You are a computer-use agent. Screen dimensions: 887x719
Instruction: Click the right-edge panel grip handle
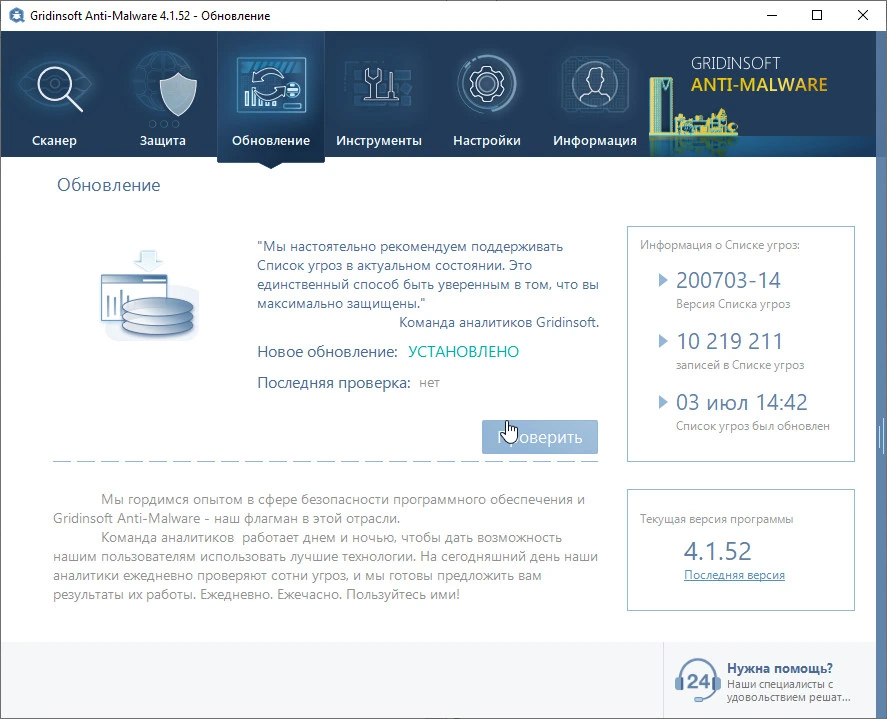(x=881, y=436)
